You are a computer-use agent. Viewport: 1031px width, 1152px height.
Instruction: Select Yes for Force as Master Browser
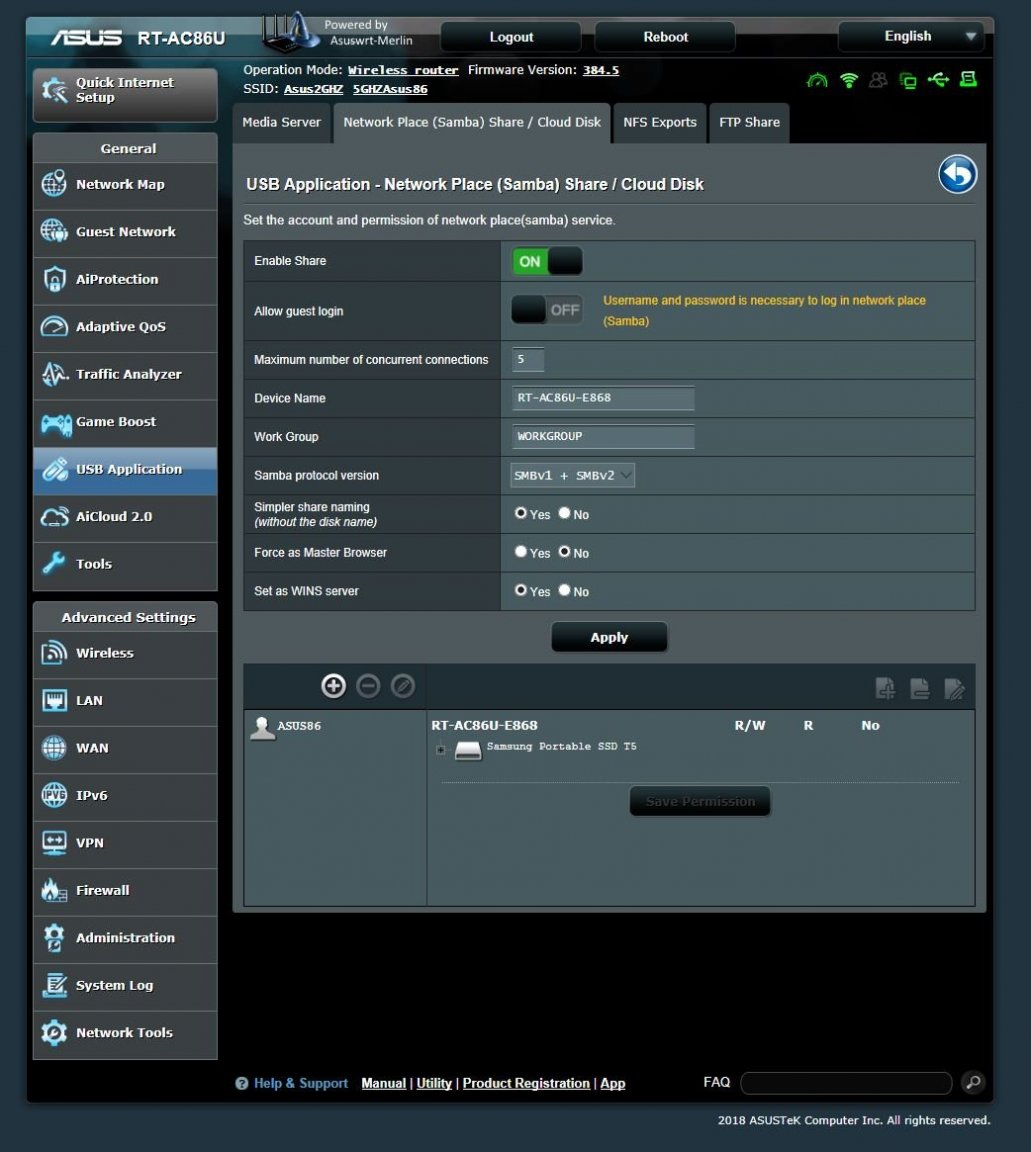coord(521,551)
